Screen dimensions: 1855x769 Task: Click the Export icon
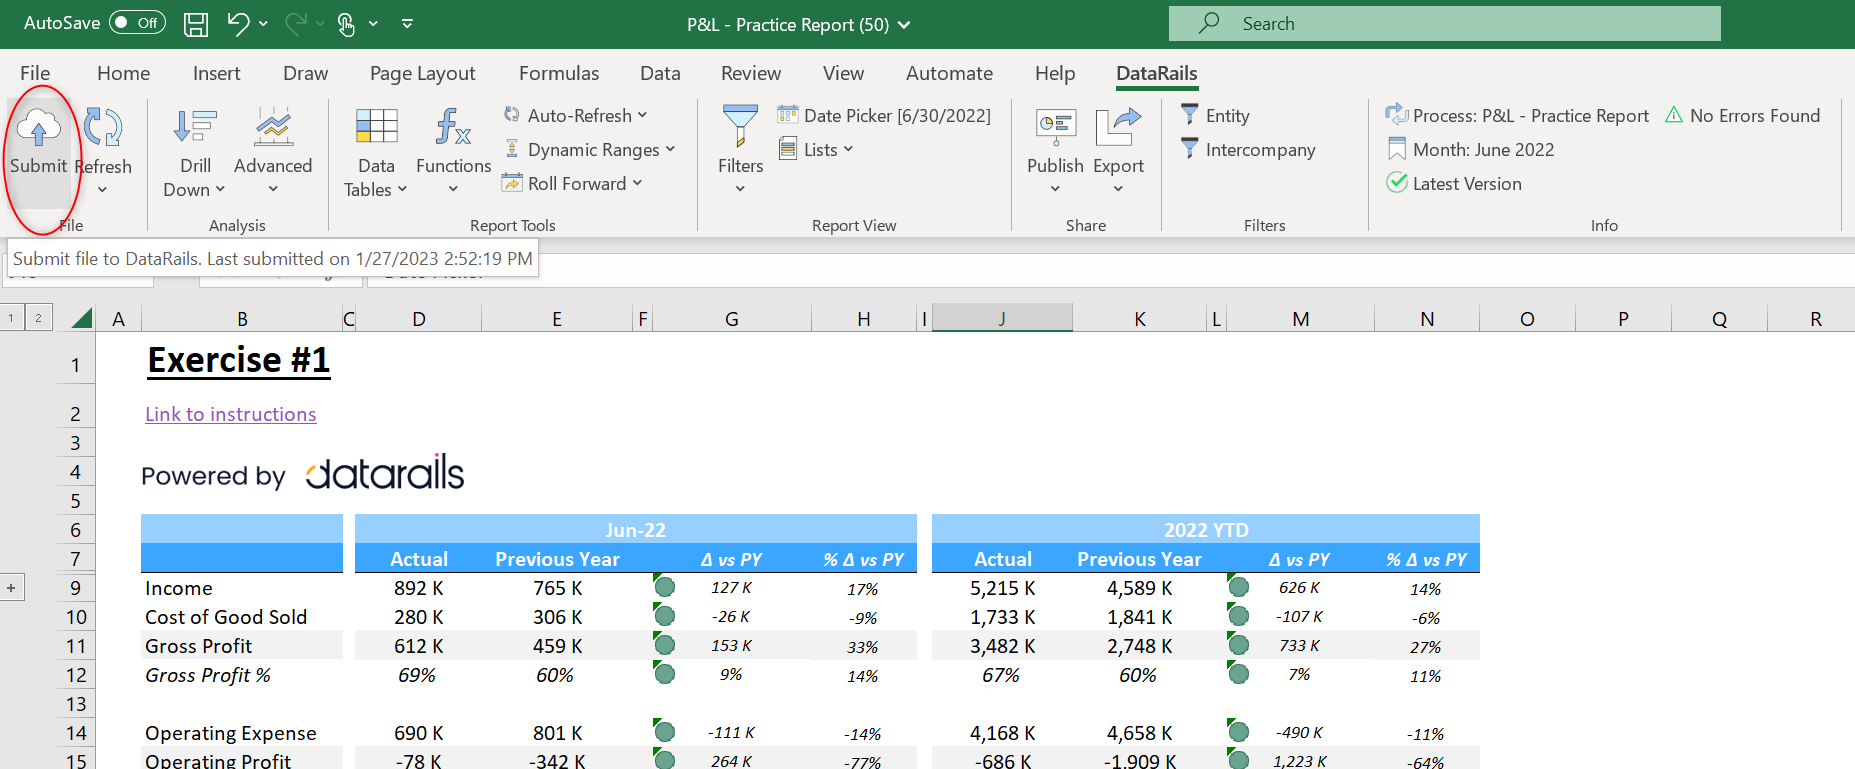1118,128
